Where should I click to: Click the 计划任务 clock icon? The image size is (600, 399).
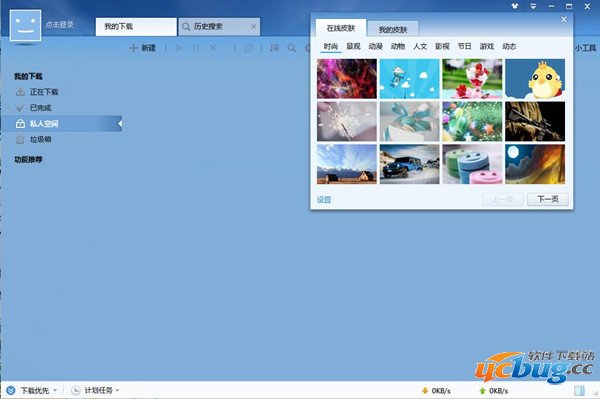tap(76, 390)
